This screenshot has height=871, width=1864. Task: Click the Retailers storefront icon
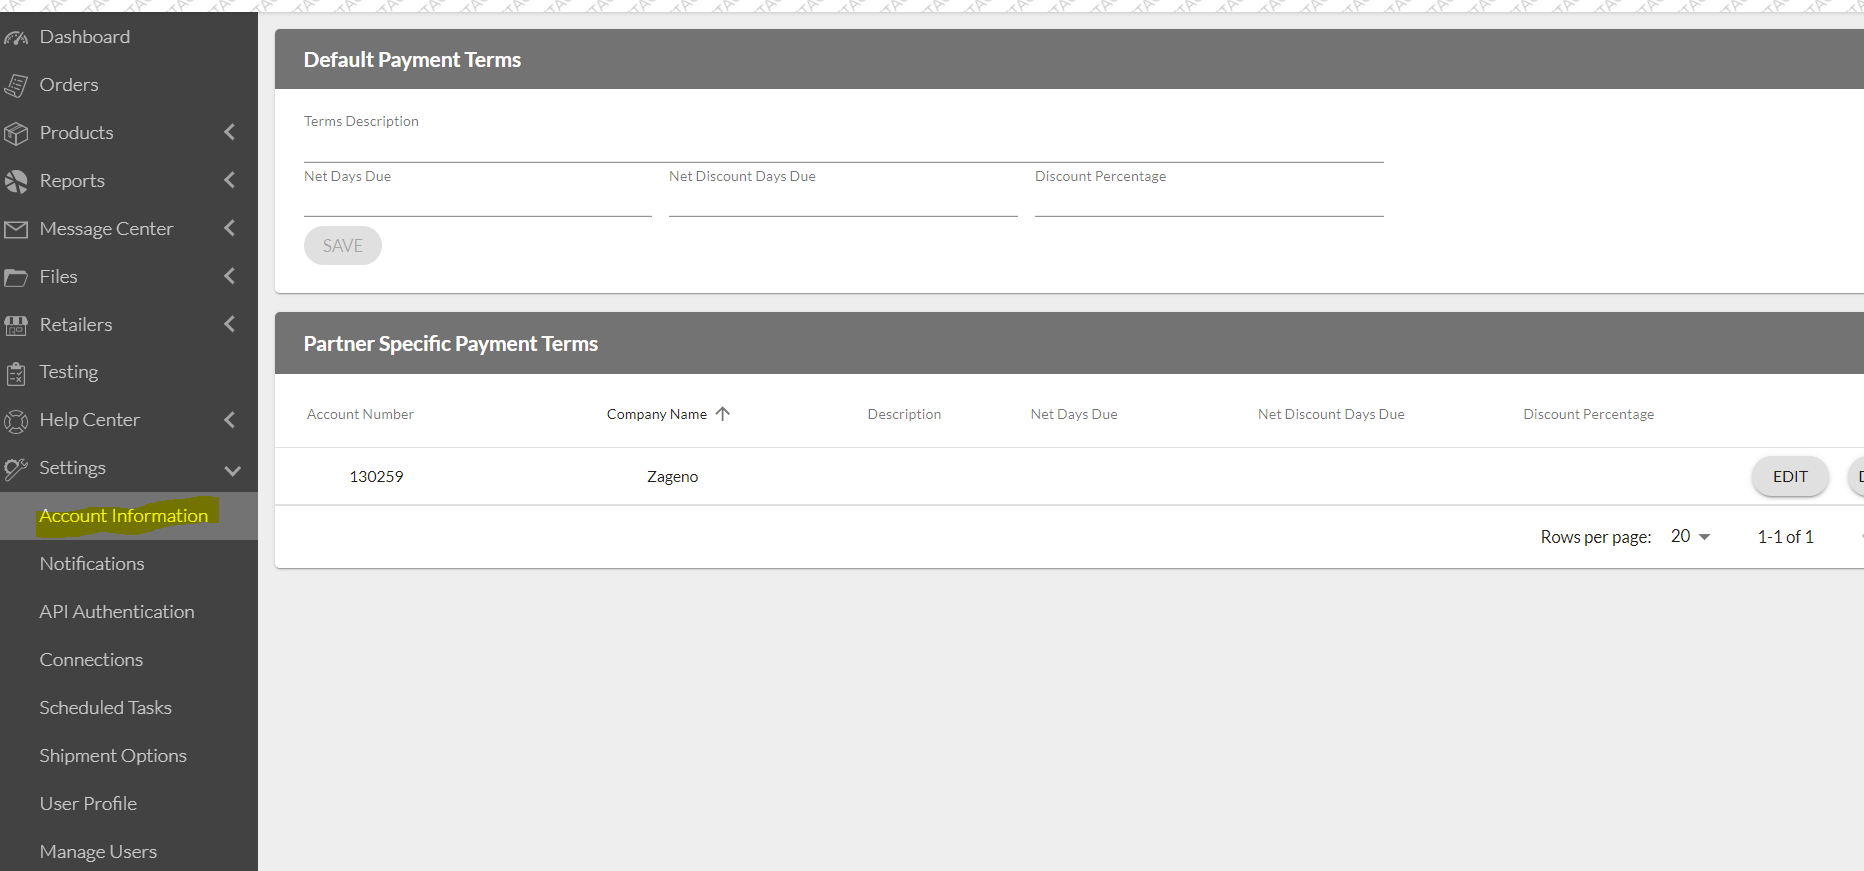click(x=16, y=325)
